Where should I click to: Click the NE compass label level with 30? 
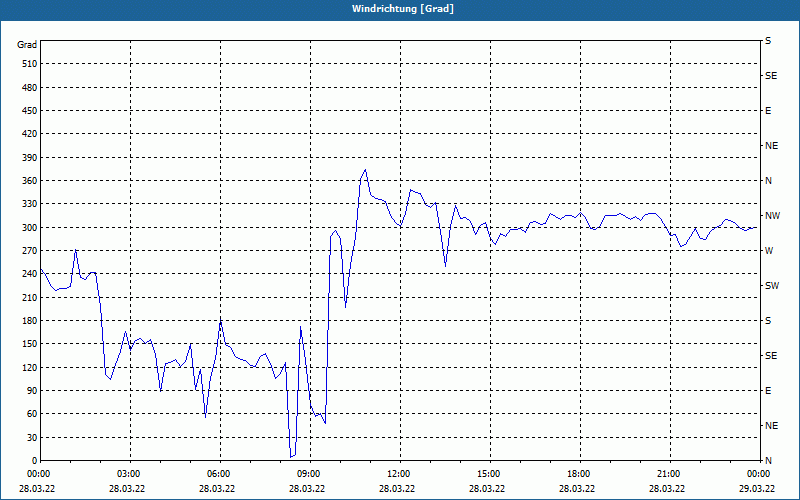tap(771, 426)
